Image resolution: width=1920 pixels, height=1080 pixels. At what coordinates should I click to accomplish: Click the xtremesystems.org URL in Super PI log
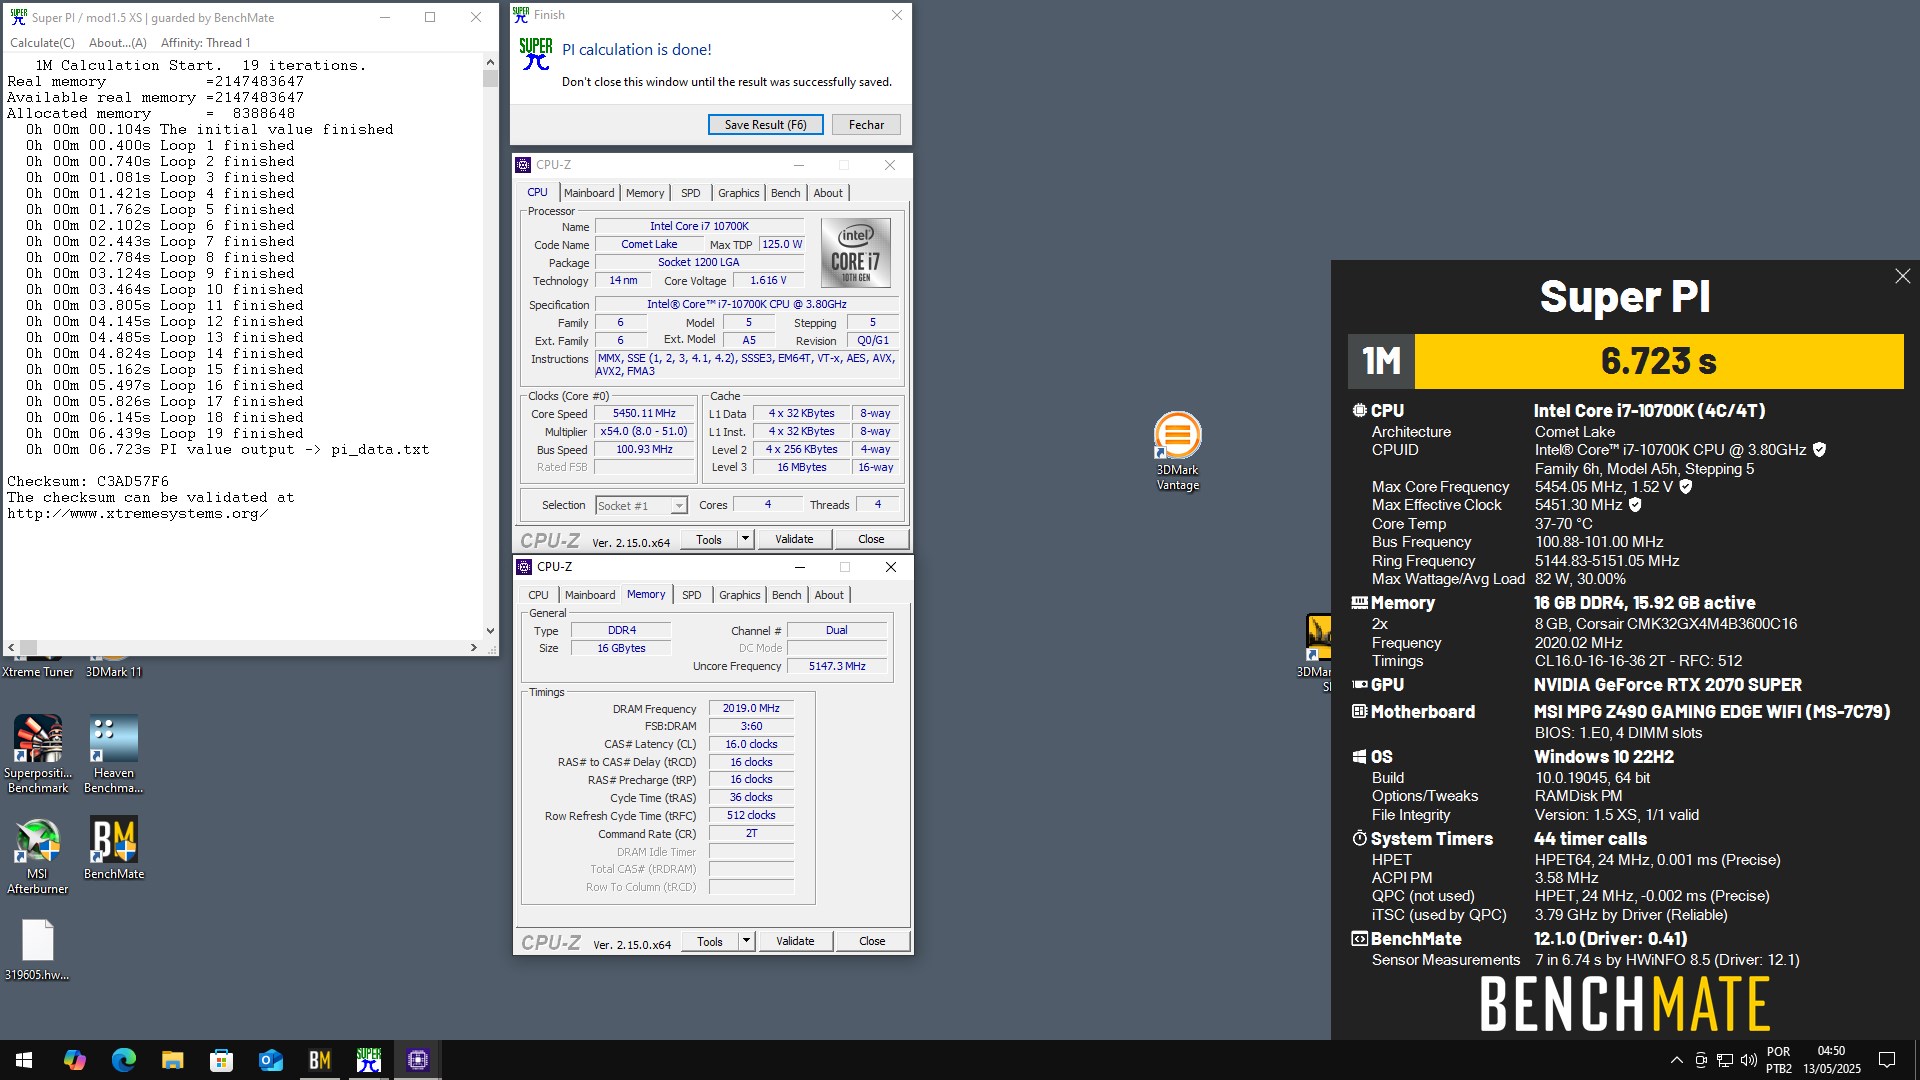pos(137,514)
